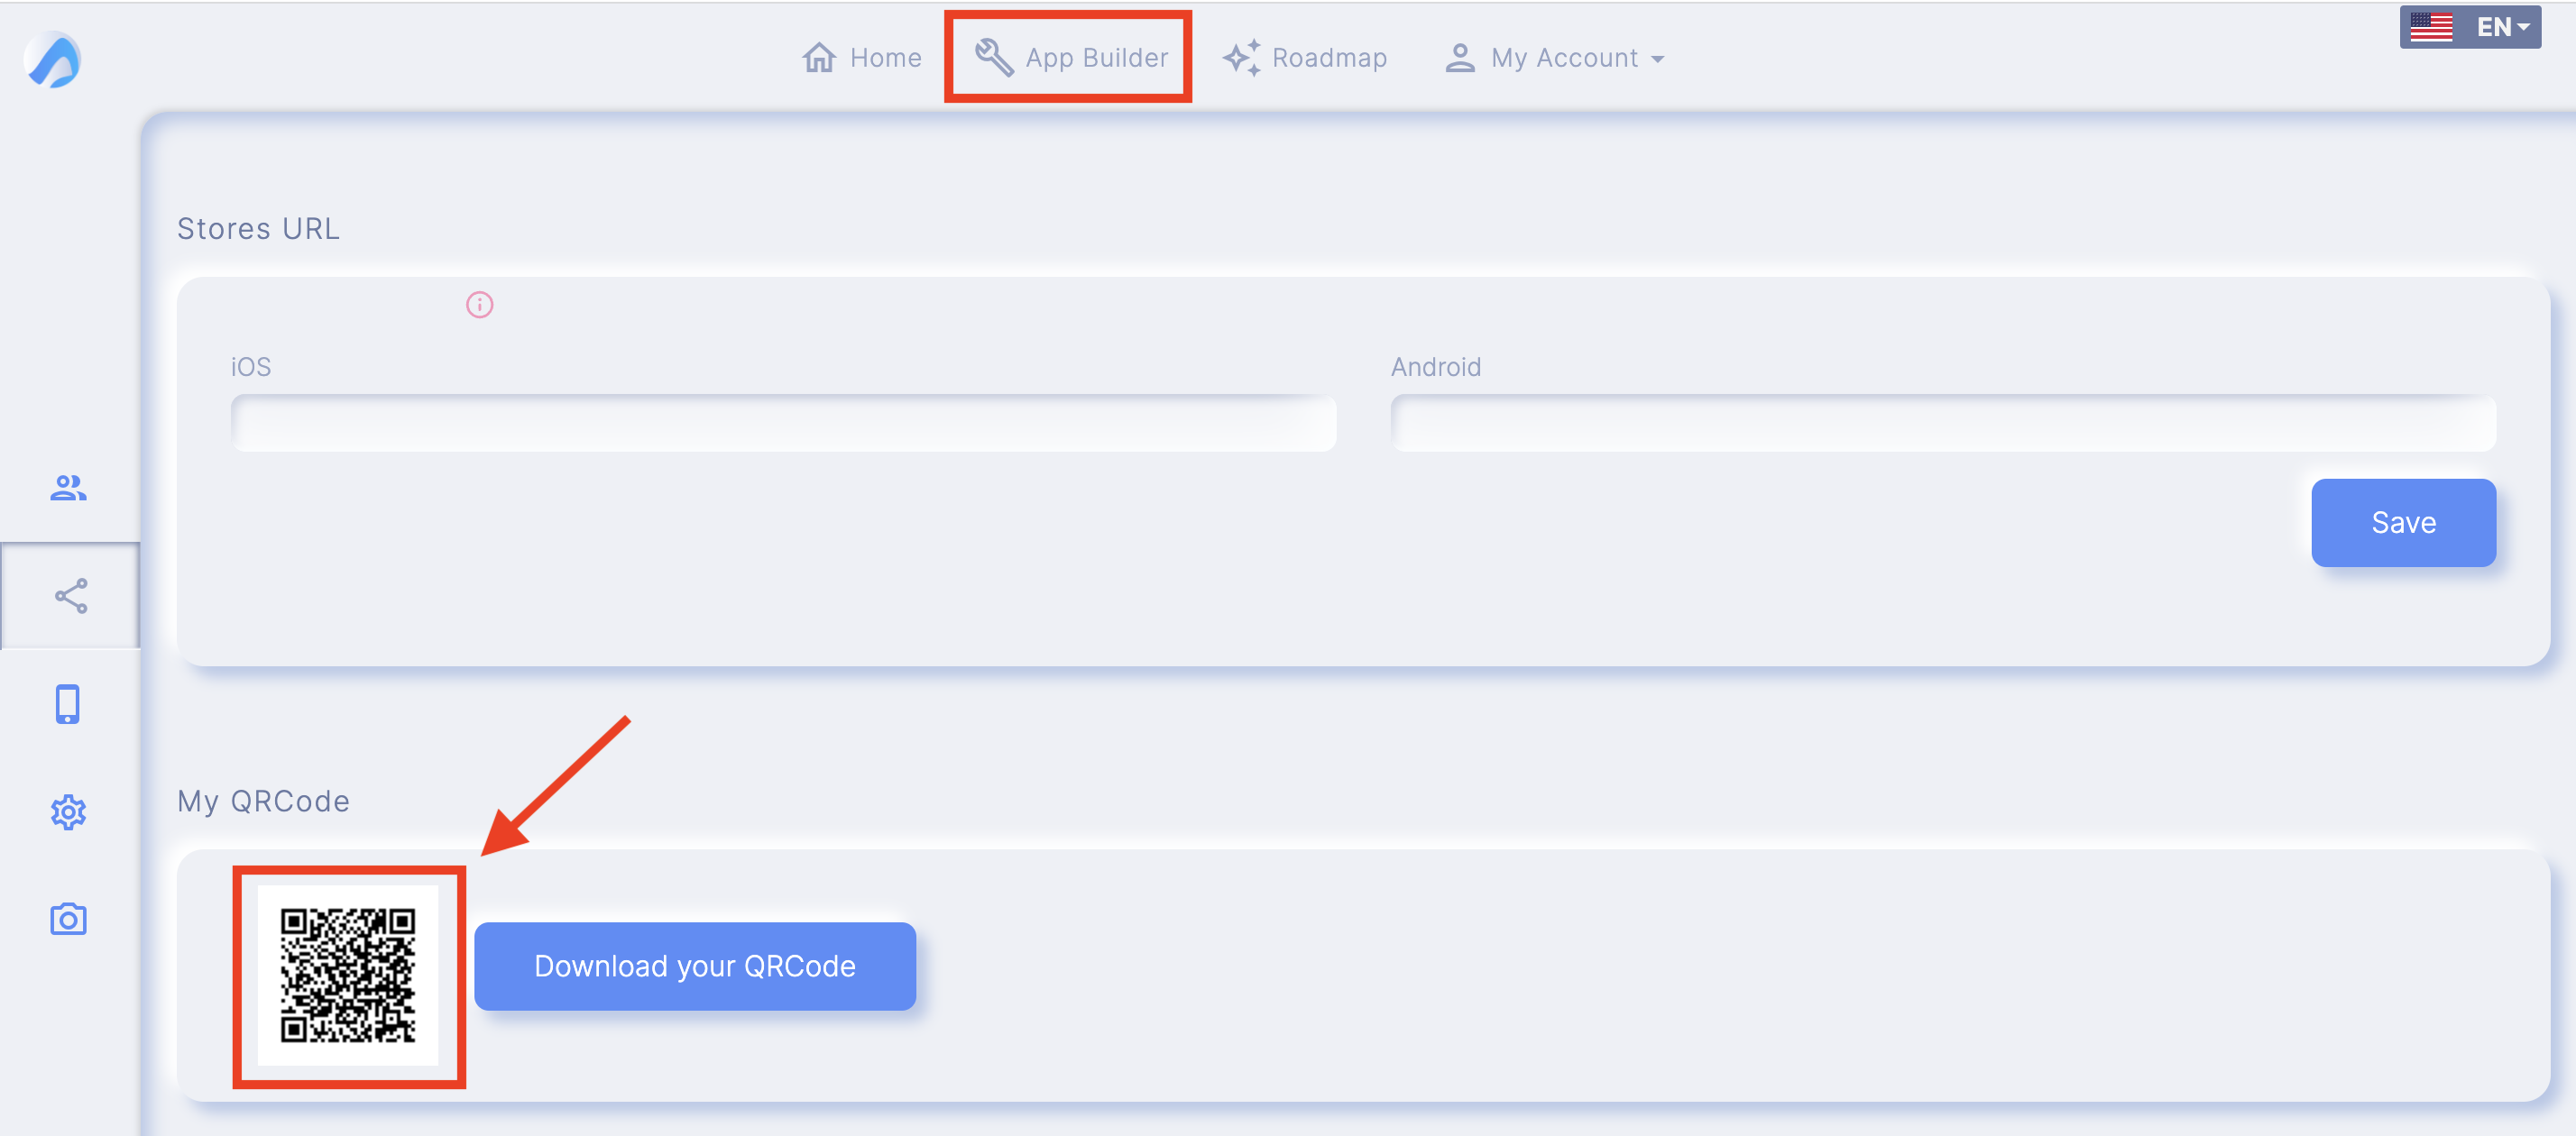
Task: Click the Home house icon
Action: pyautogui.click(x=819, y=58)
